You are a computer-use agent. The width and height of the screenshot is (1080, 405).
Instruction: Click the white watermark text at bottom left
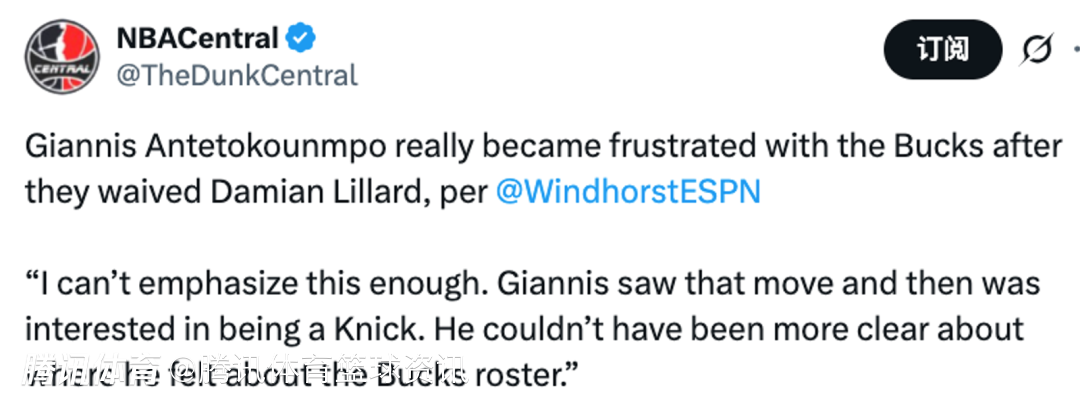point(240,372)
